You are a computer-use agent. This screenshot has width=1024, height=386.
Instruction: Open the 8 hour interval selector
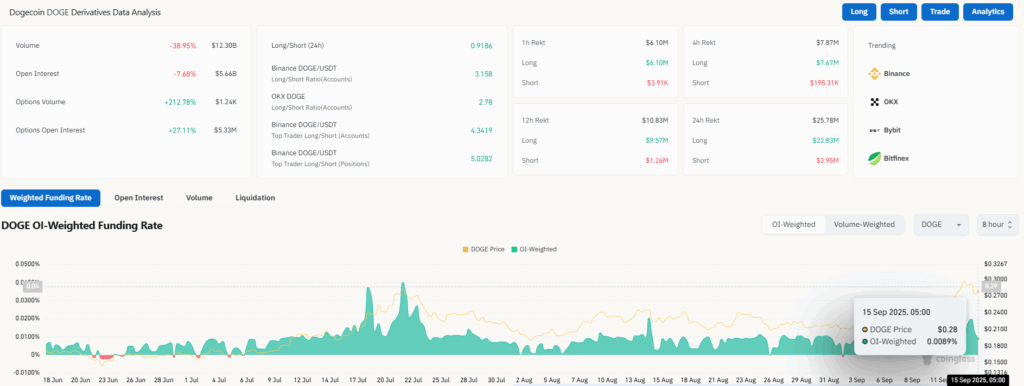[x=997, y=225]
